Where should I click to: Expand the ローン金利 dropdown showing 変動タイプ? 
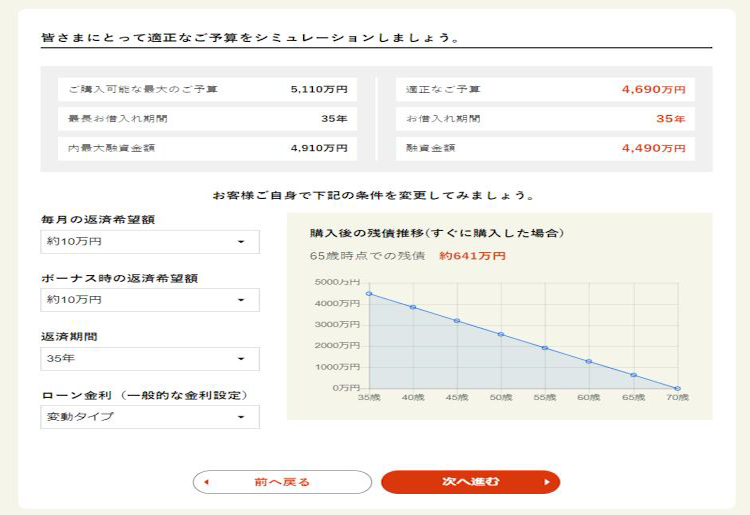[x=149, y=417]
